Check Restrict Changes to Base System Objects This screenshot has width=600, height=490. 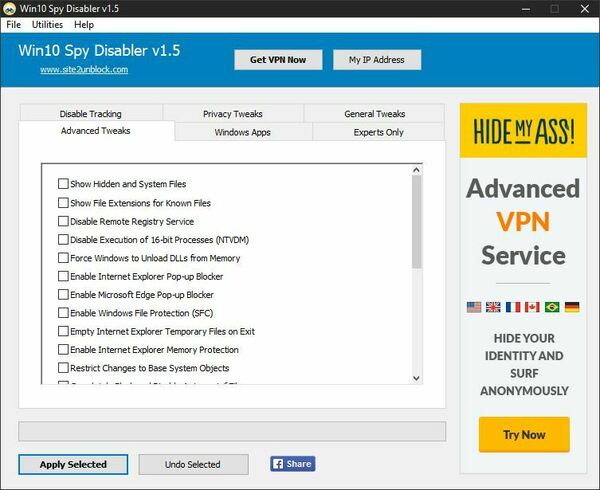(x=63, y=368)
